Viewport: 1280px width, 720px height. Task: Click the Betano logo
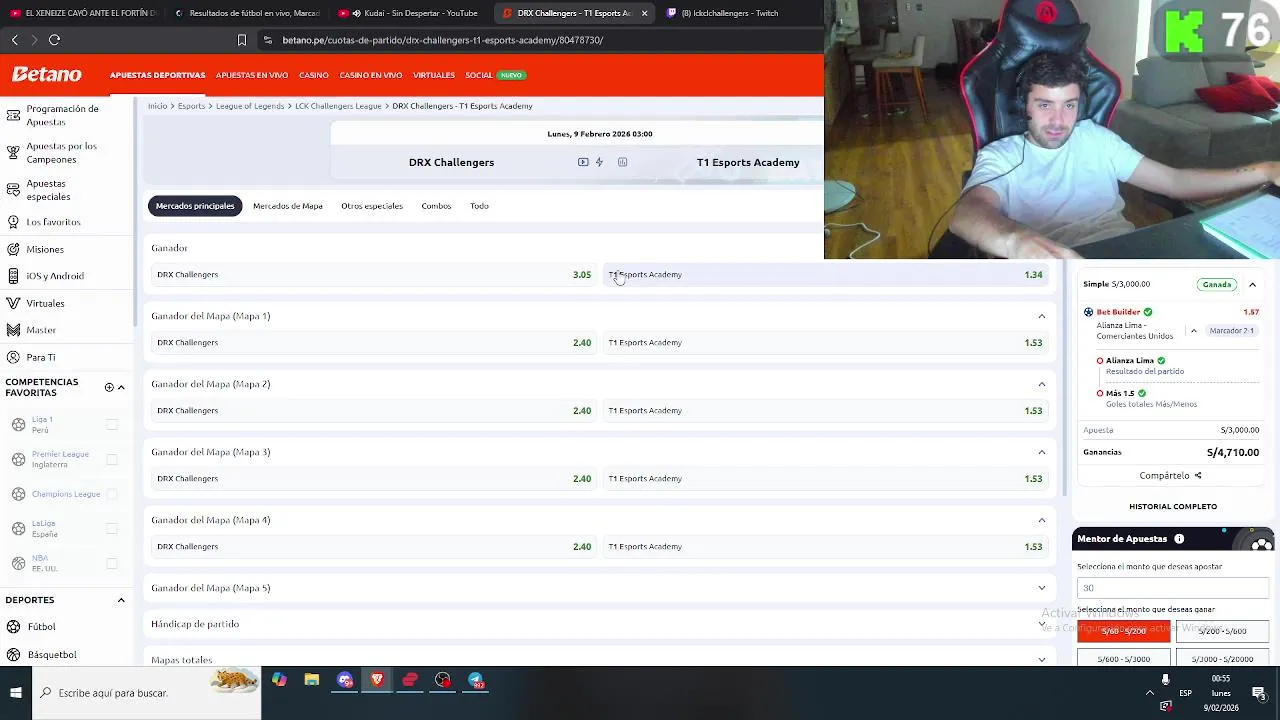point(47,75)
